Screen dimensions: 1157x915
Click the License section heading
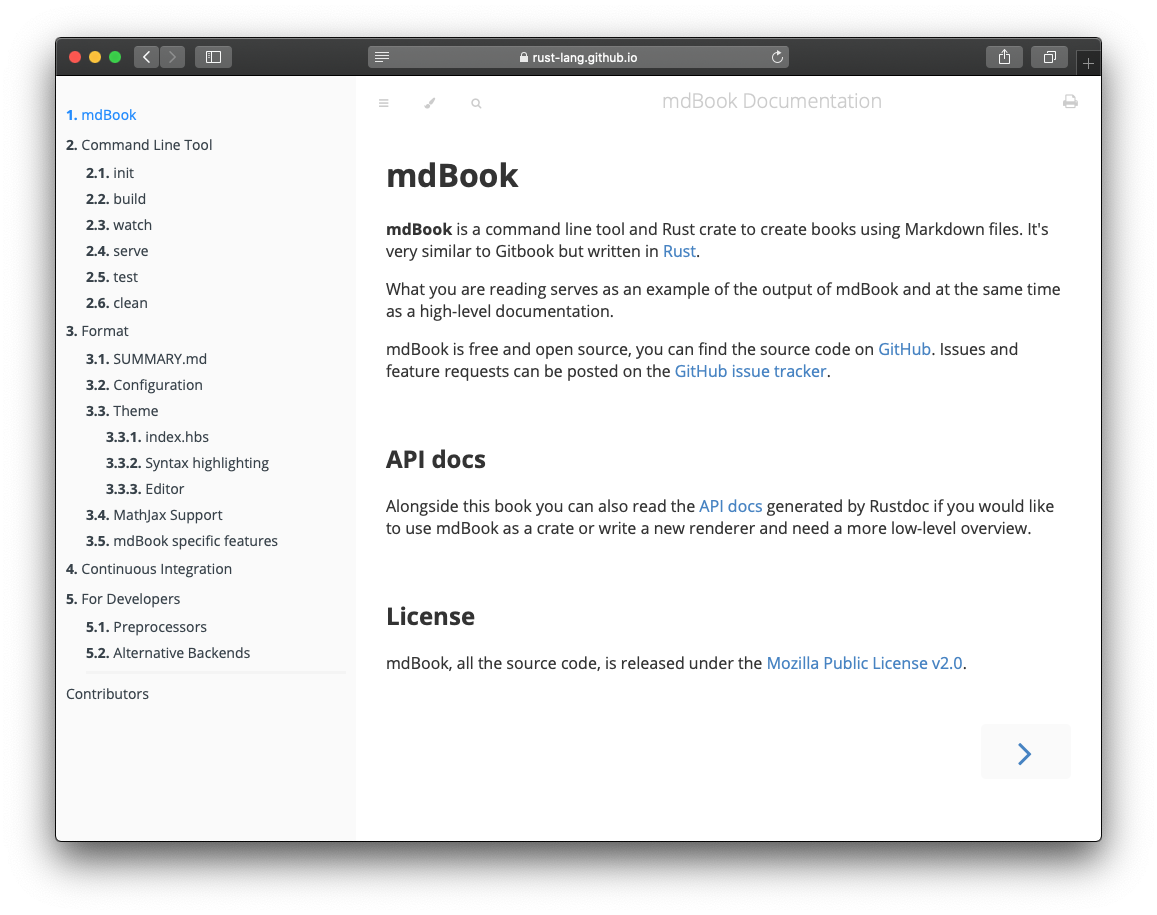pos(430,616)
